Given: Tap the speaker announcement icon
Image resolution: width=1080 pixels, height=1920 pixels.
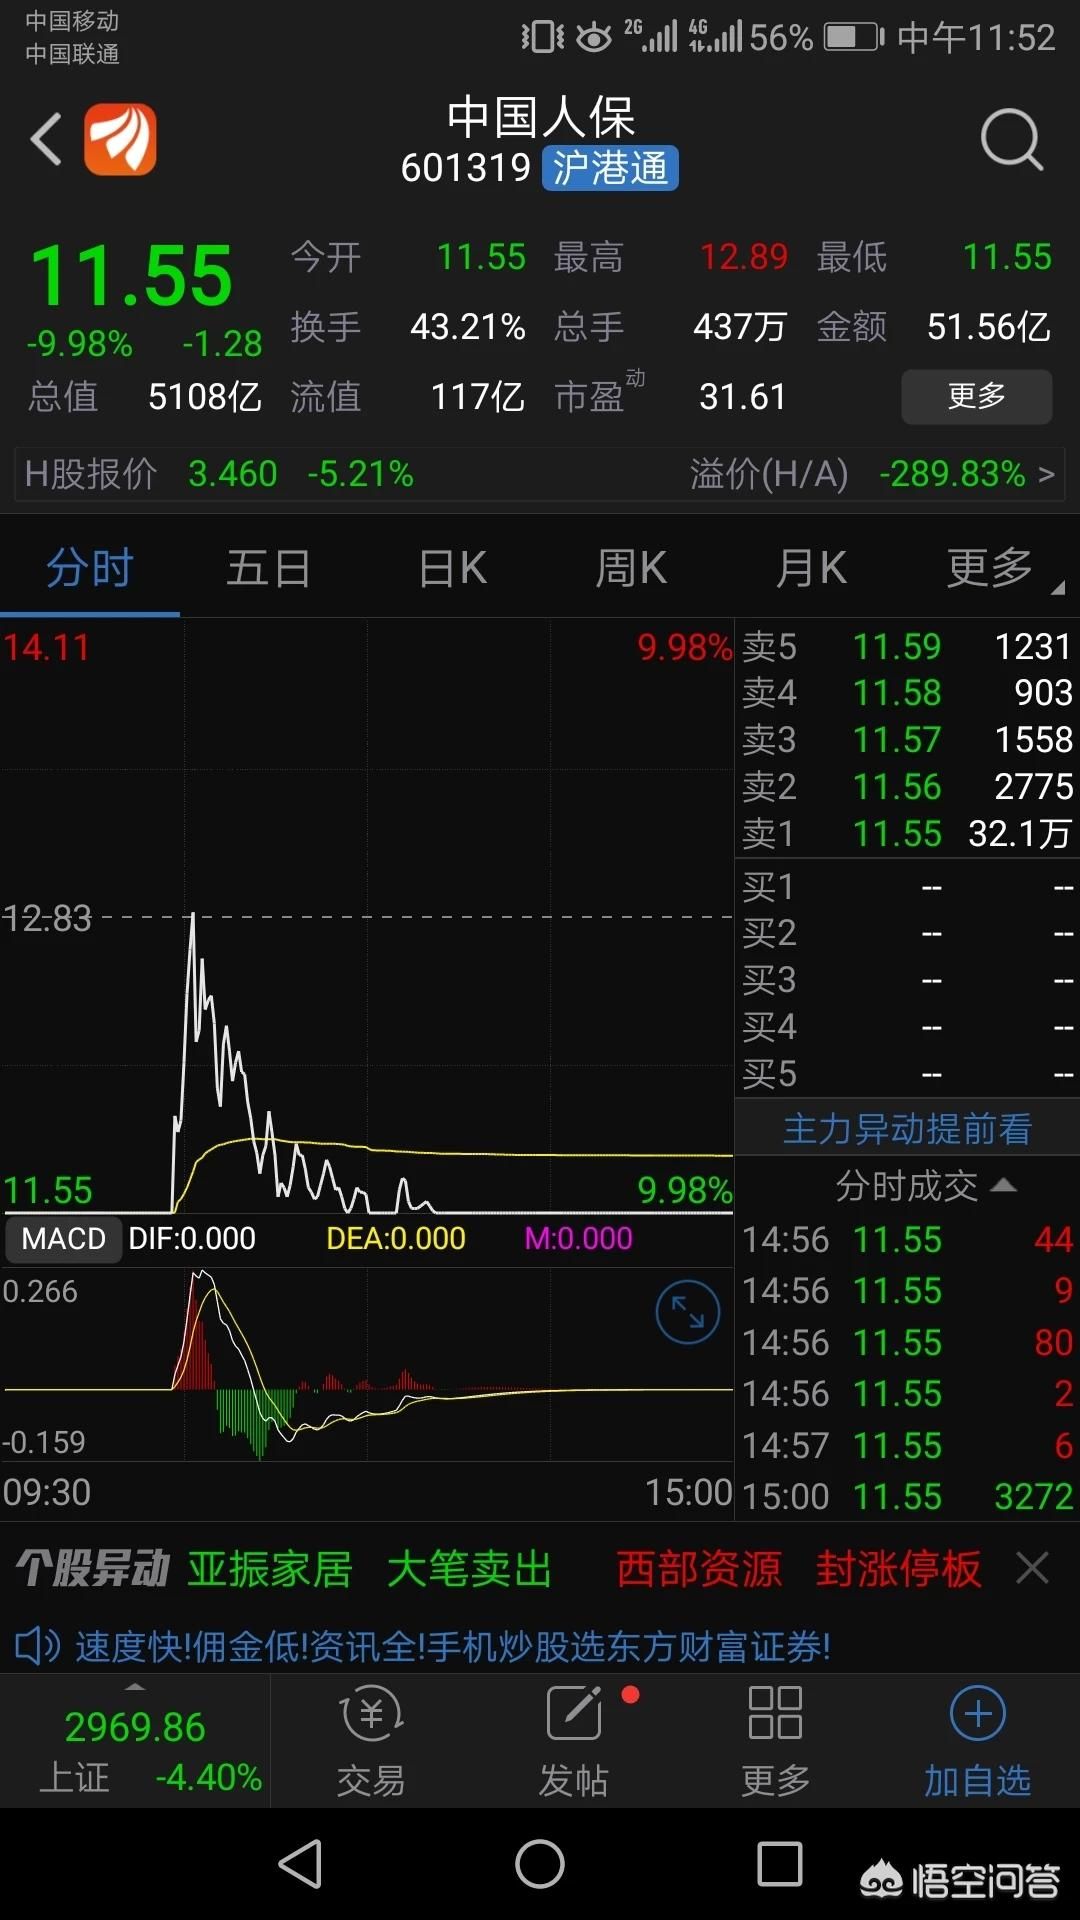Looking at the screenshot, I should tap(38, 1645).
